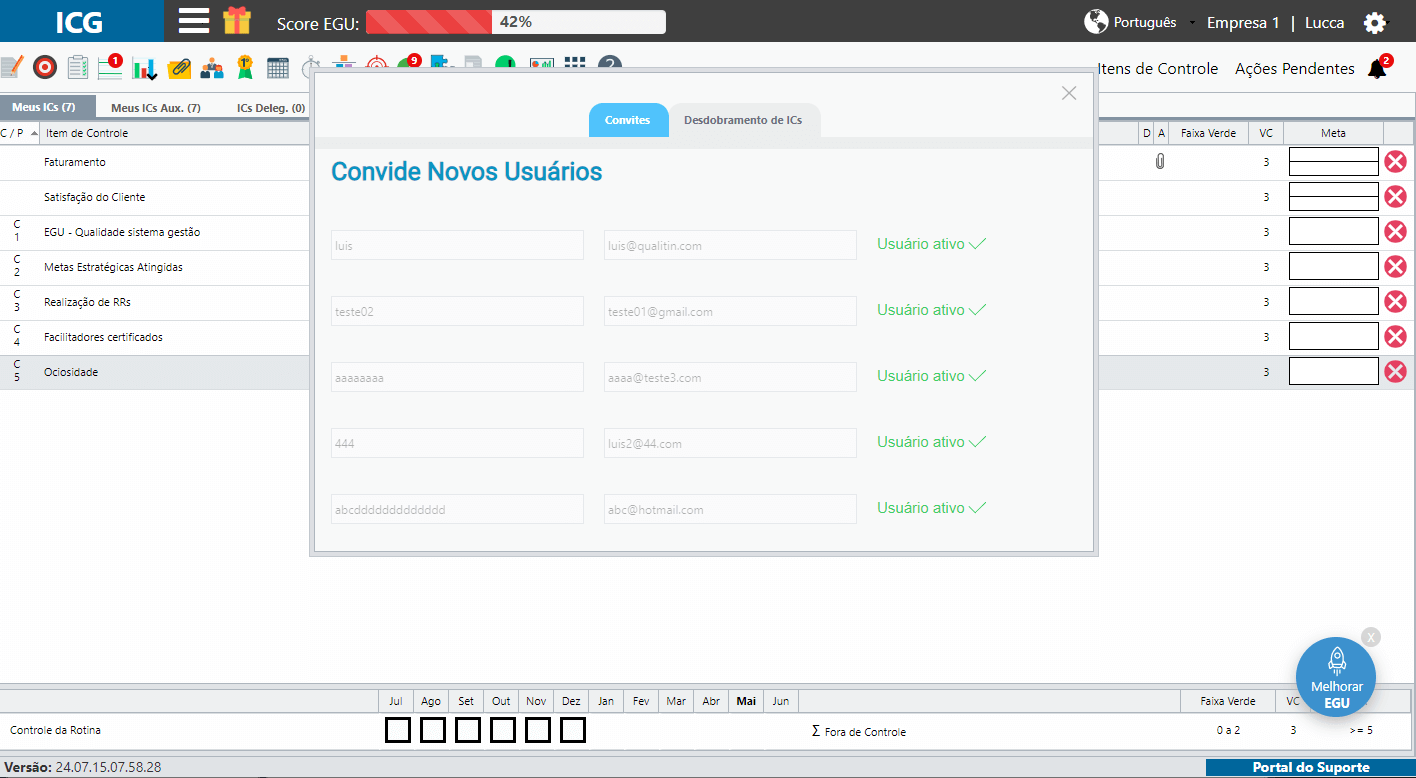
Task: Delete the Faturamento row
Action: 1395,161
